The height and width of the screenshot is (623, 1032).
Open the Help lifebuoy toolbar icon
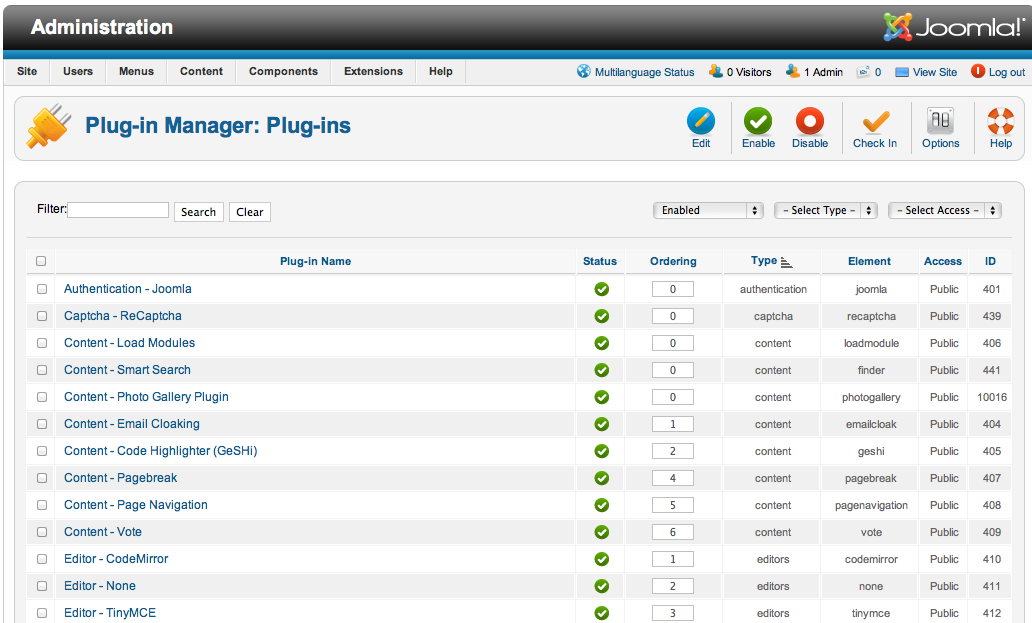coord(1000,122)
